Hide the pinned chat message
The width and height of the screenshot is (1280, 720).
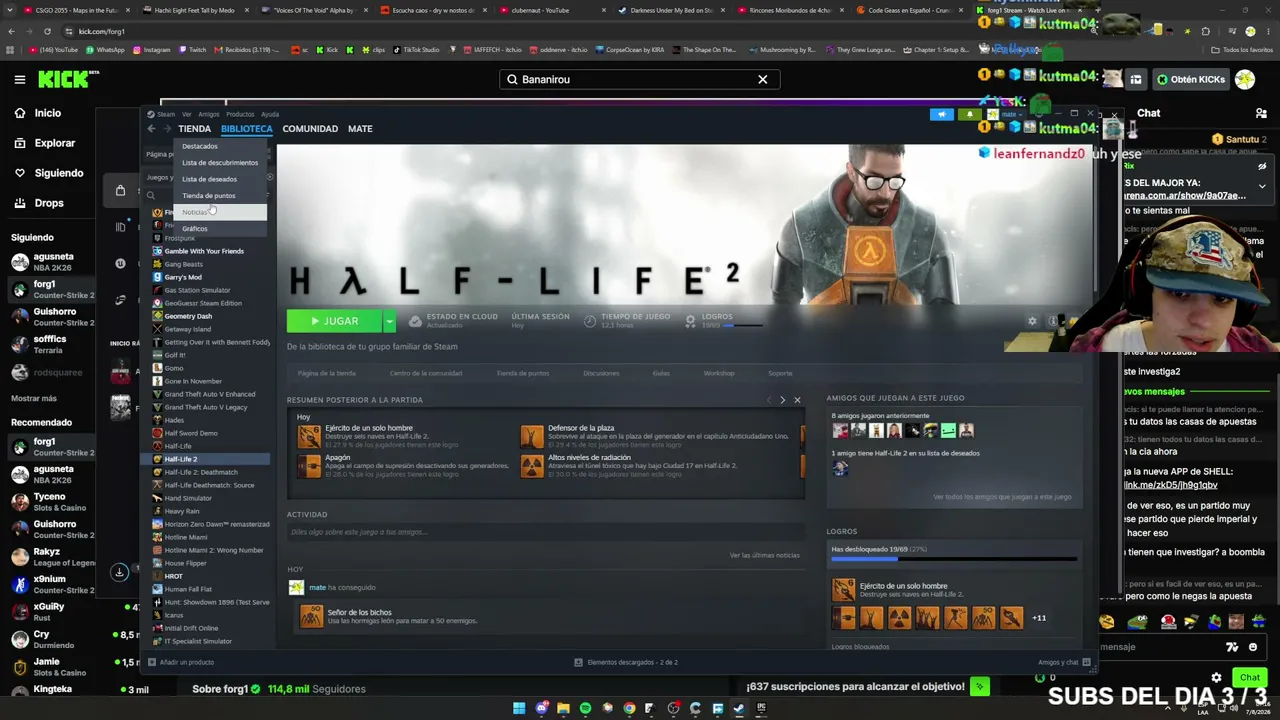[x=1262, y=167]
